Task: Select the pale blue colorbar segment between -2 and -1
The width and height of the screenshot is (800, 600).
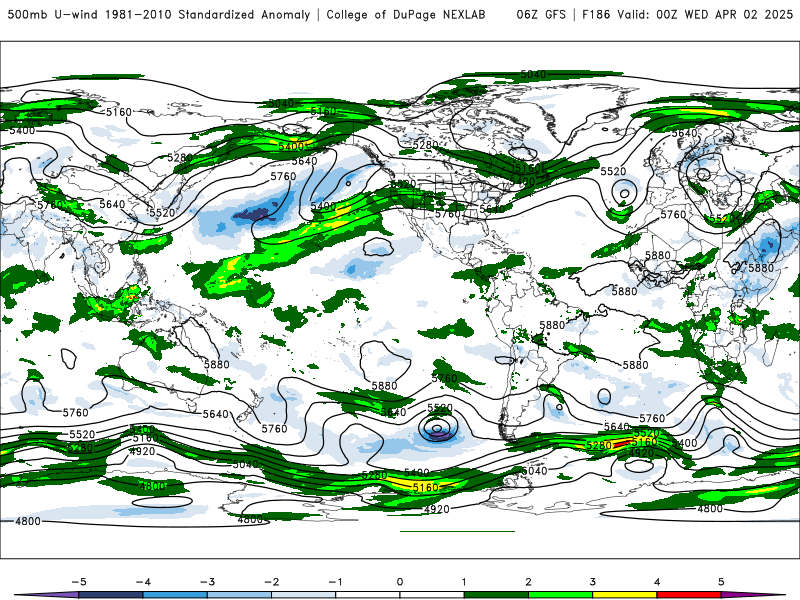Action: pyautogui.click(x=304, y=595)
